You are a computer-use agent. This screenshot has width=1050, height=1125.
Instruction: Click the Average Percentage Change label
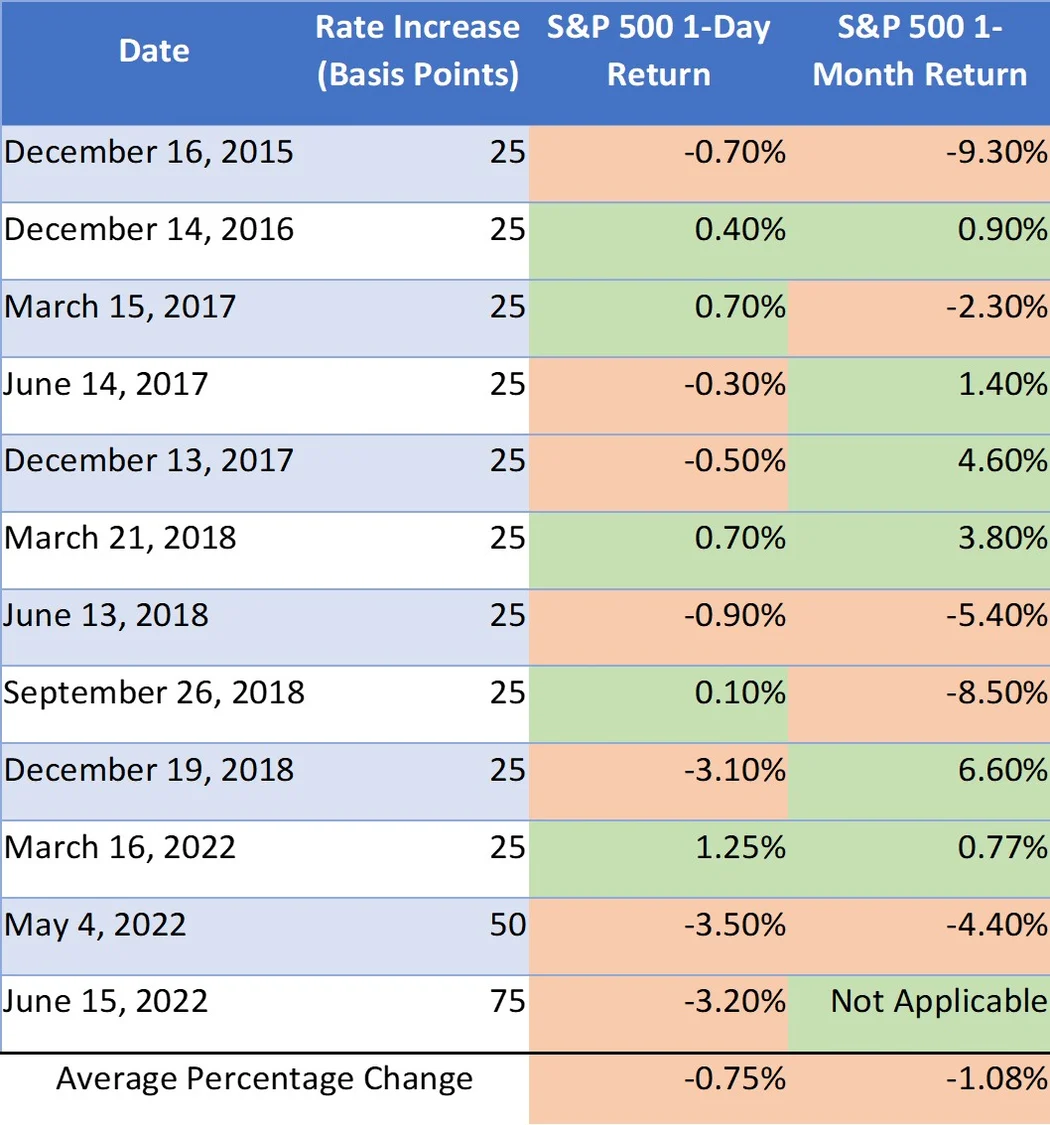pyautogui.click(x=264, y=1079)
